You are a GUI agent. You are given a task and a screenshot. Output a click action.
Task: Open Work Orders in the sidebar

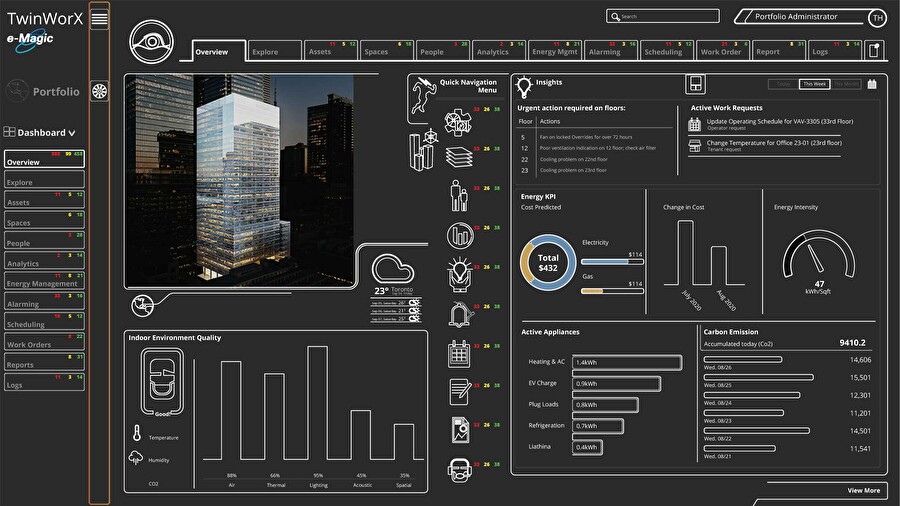(44, 341)
